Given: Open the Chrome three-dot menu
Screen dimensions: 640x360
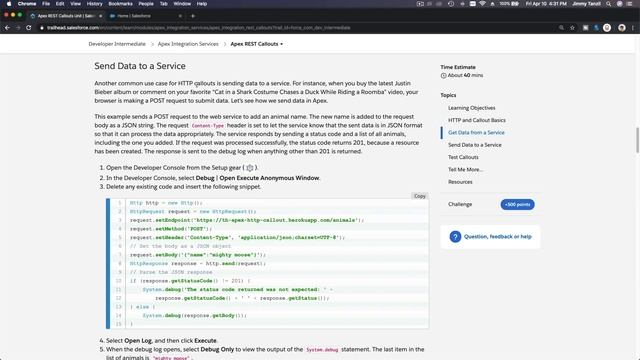Looking at the screenshot, I should [x=633, y=28].
